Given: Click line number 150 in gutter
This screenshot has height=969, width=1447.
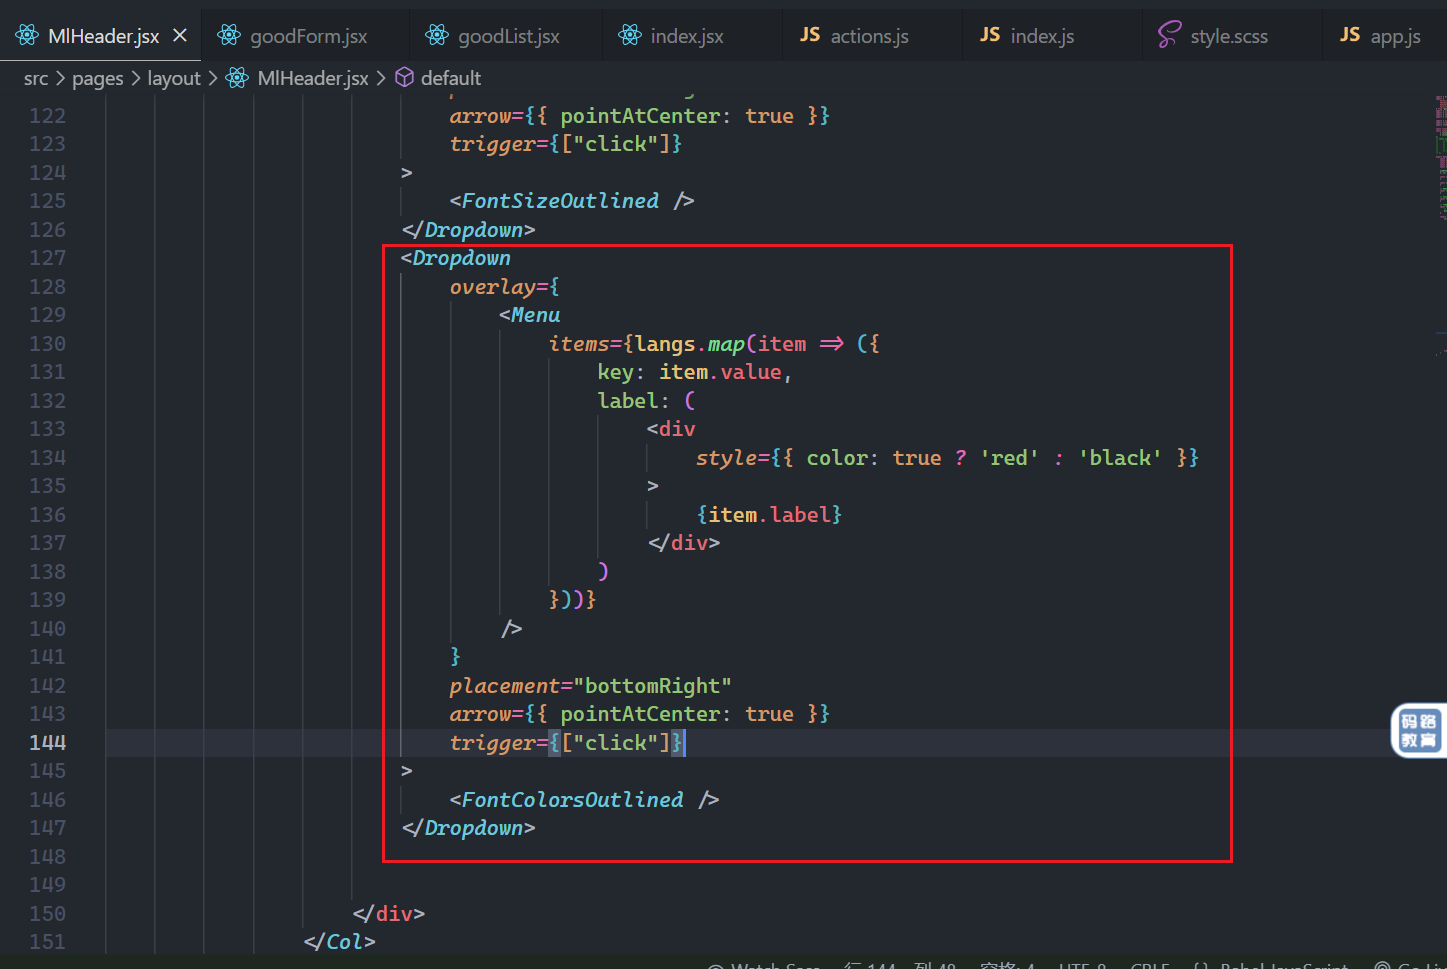Looking at the screenshot, I should (47, 914).
